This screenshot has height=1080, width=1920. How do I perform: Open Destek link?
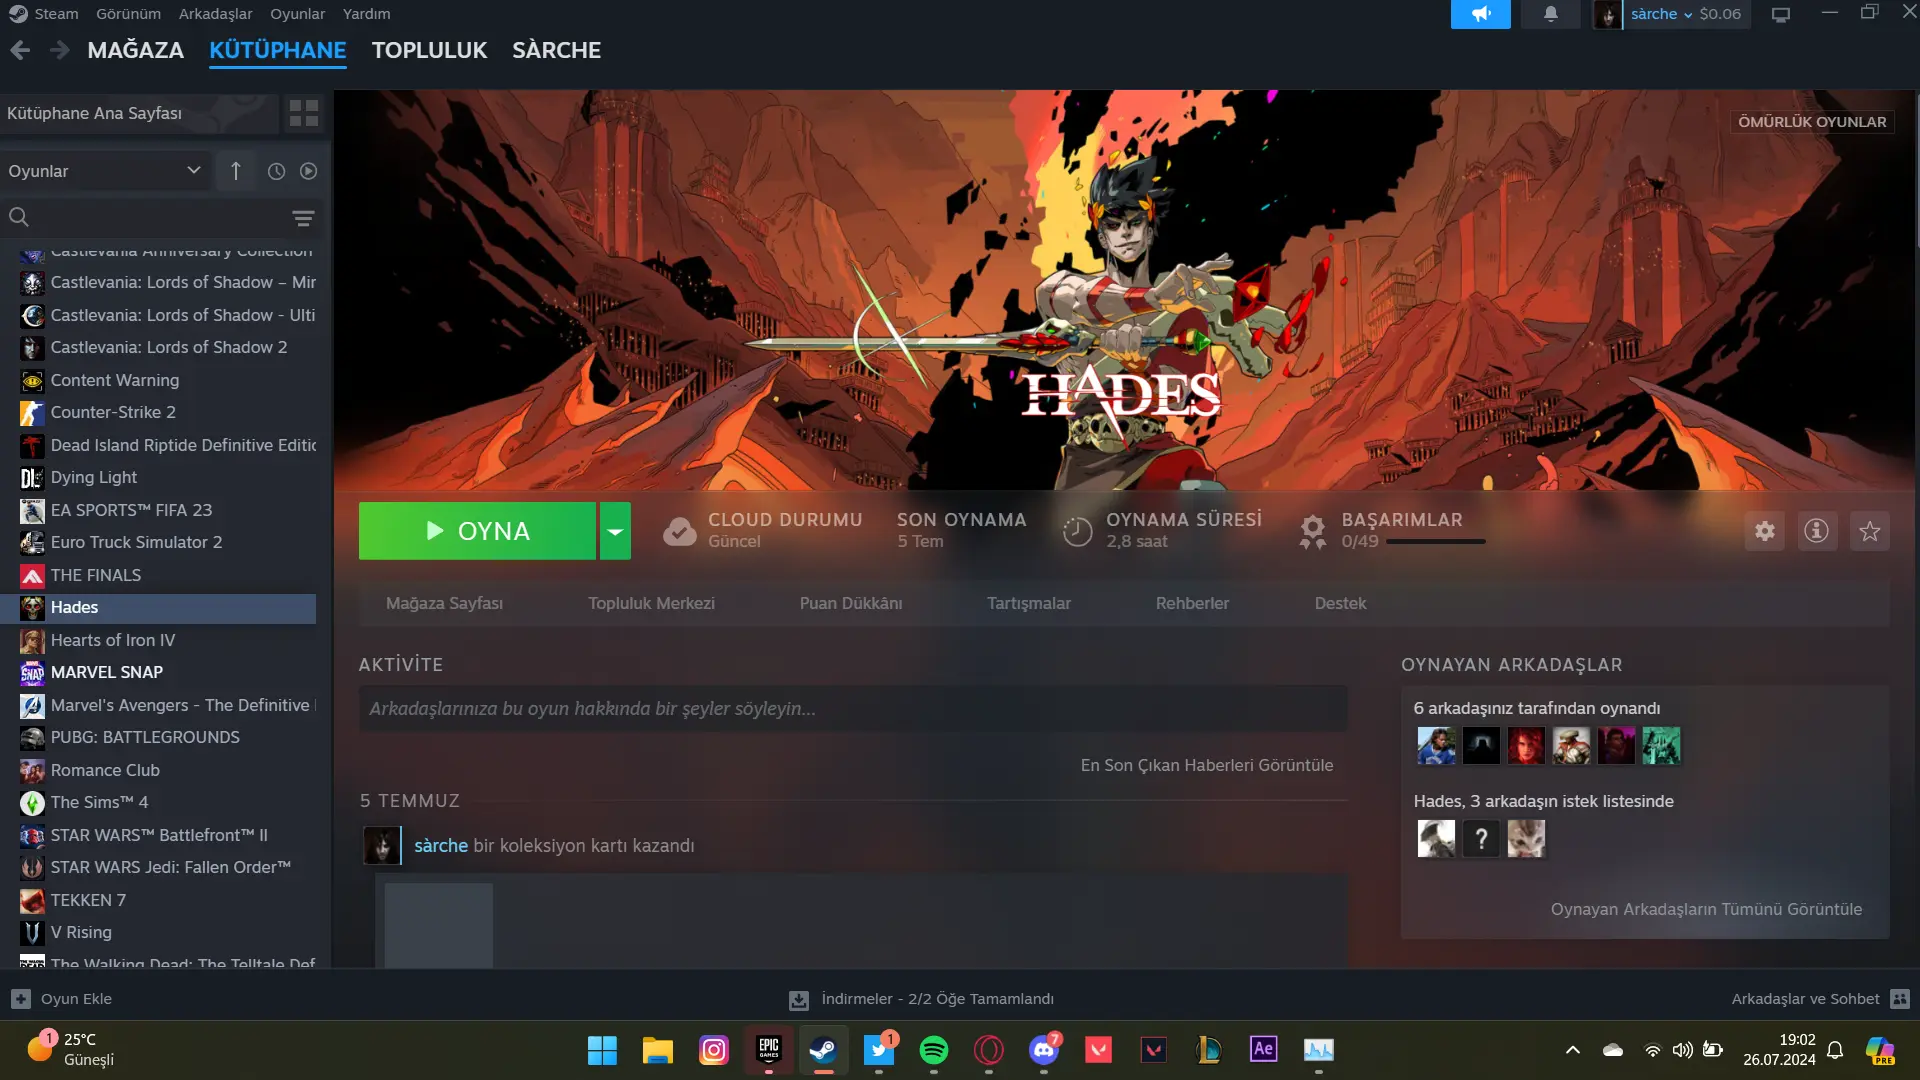click(x=1340, y=603)
